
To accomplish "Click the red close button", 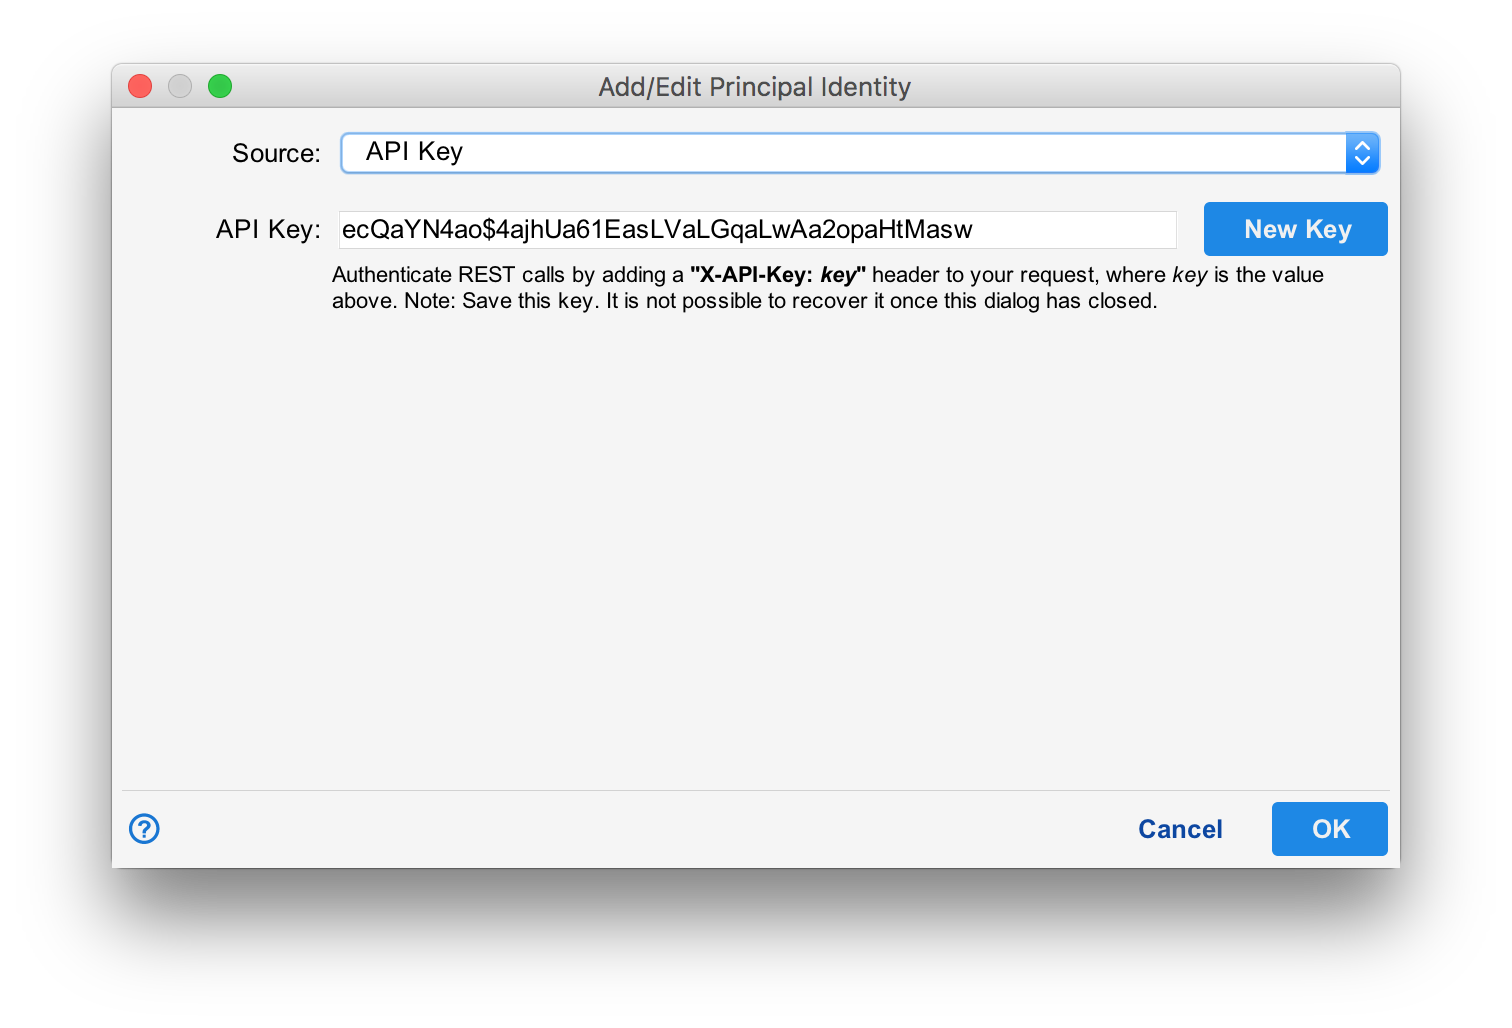I will point(139,86).
